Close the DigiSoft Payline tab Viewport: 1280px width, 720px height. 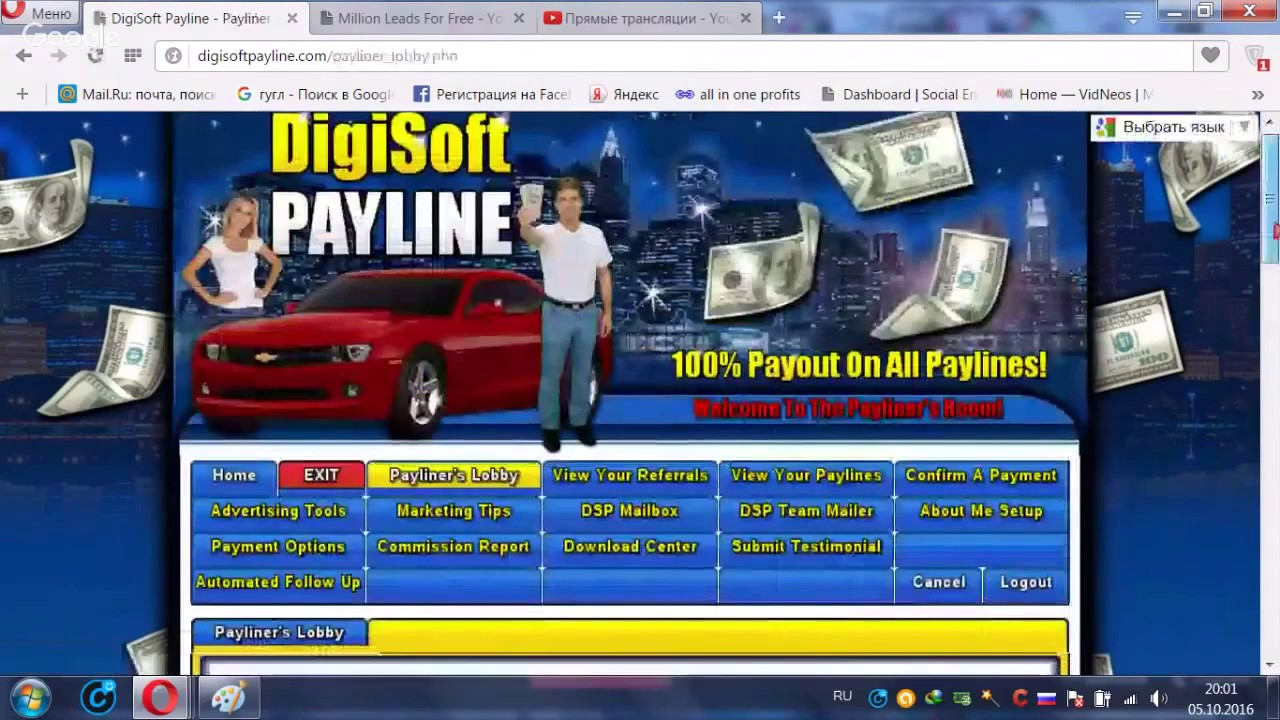point(292,18)
